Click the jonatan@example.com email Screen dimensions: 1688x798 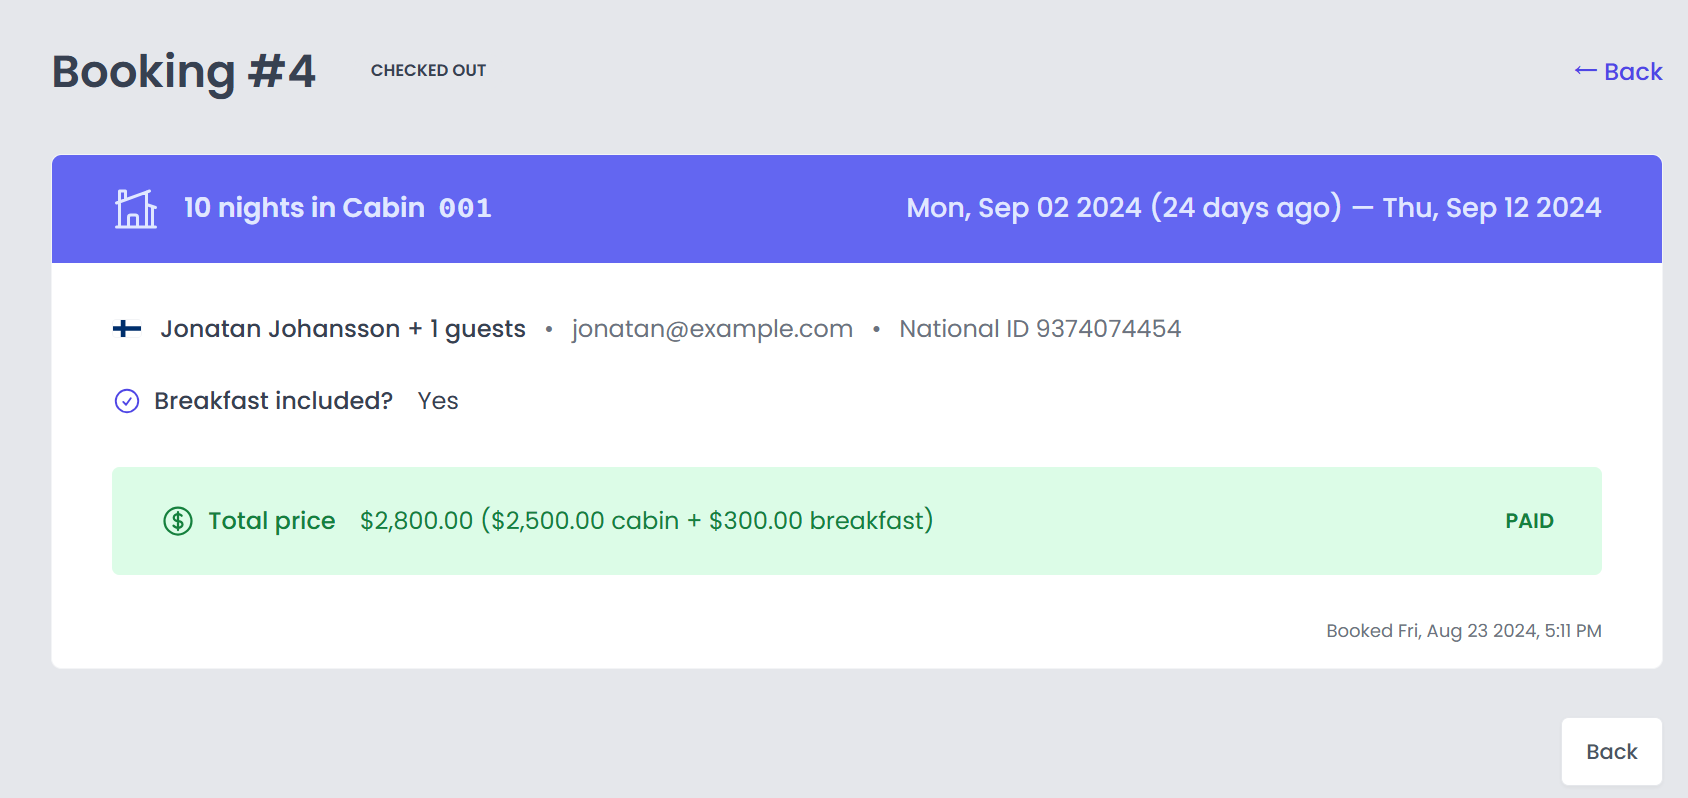(712, 329)
